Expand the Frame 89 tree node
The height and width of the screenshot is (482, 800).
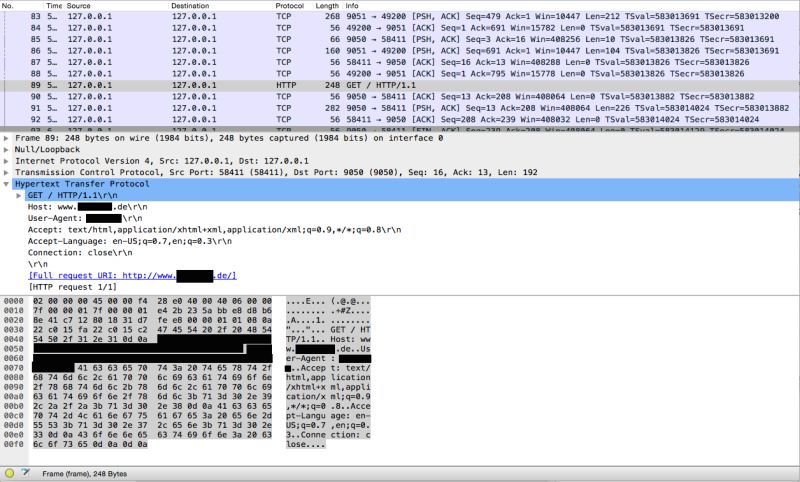[x=6, y=138]
